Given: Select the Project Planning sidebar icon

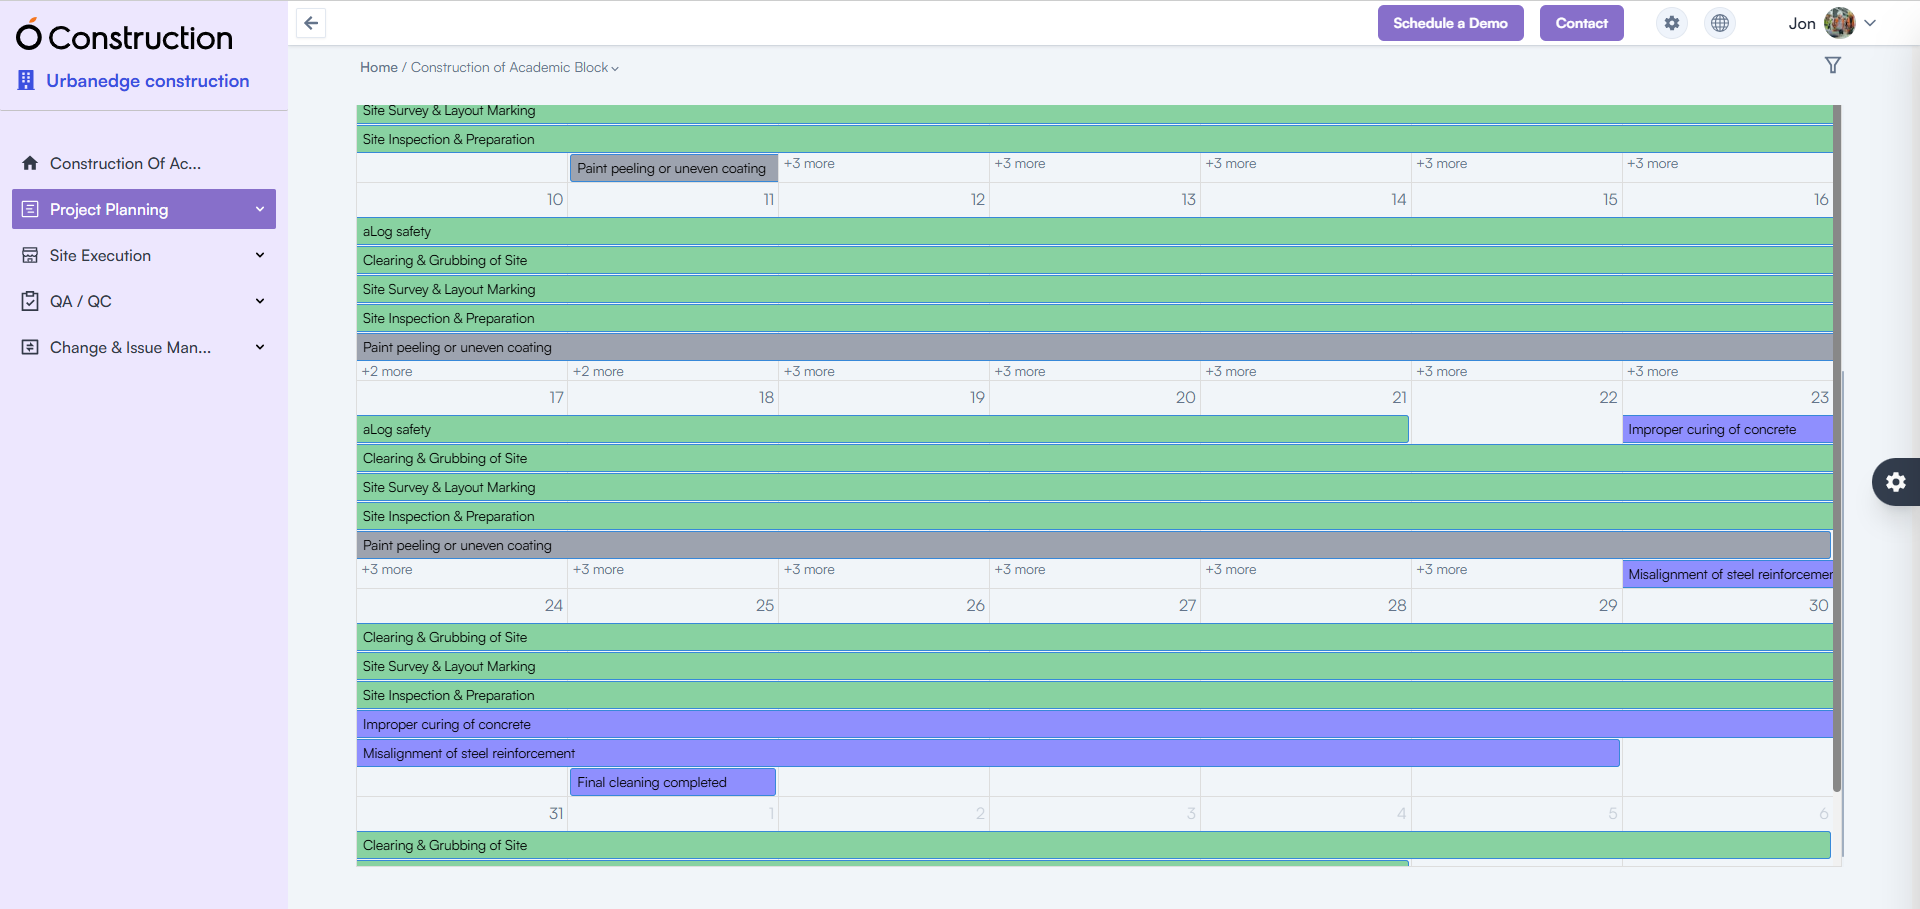Looking at the screenshot, I should pos(29,209).
